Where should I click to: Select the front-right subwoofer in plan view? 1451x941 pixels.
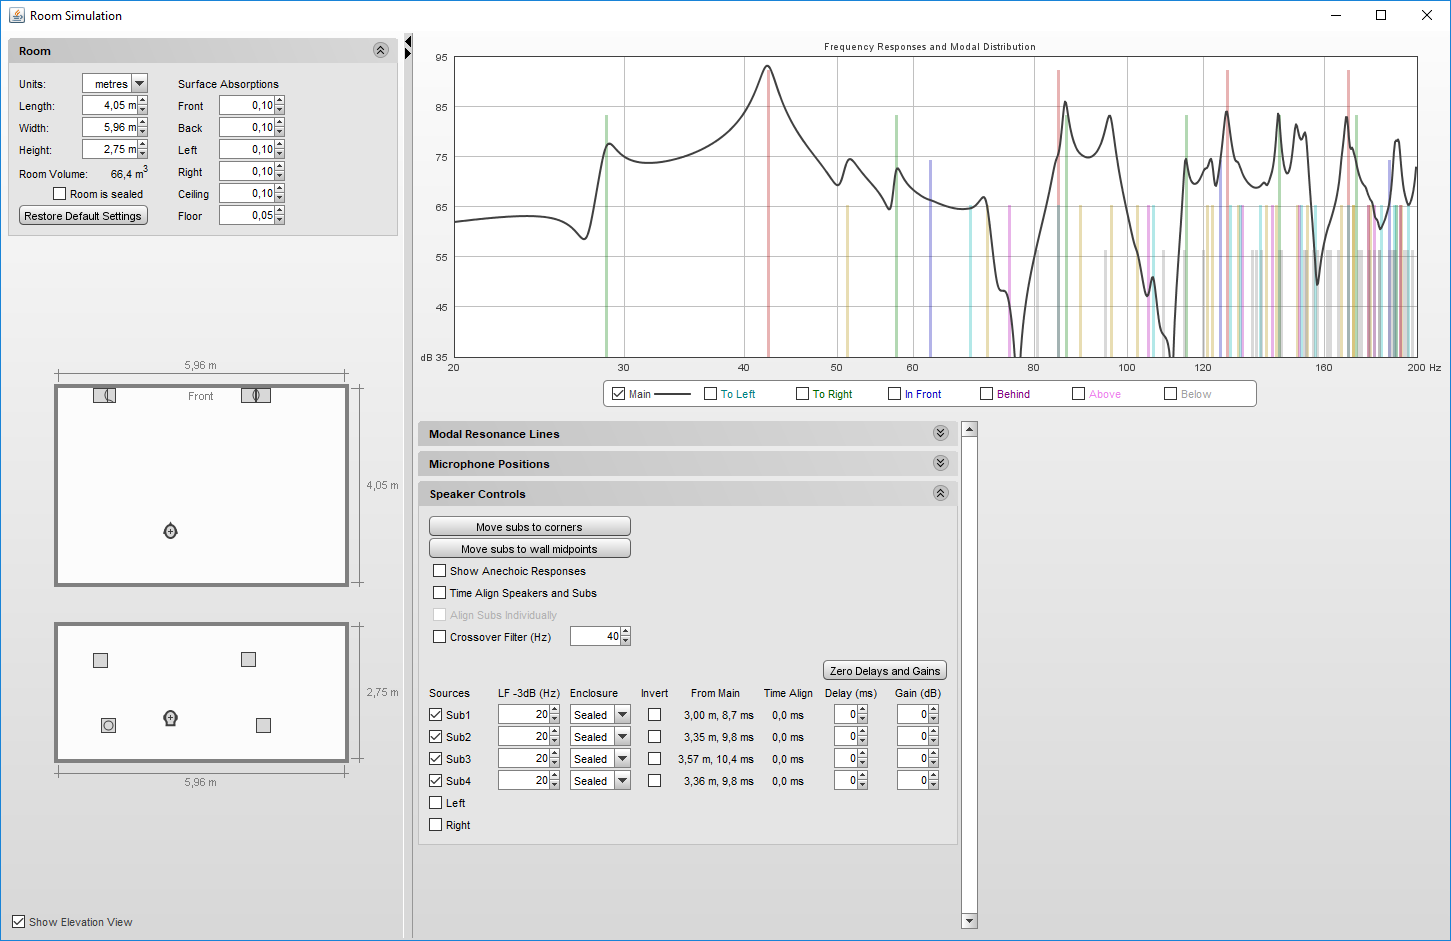(255, 395)
